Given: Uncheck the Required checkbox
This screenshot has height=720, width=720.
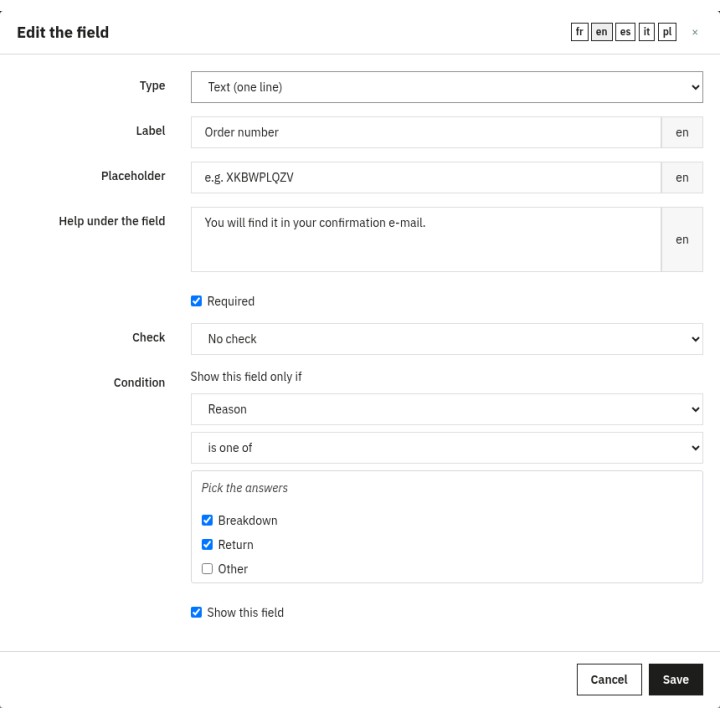Looking at the screenshot, I should (x=196, y=301).
